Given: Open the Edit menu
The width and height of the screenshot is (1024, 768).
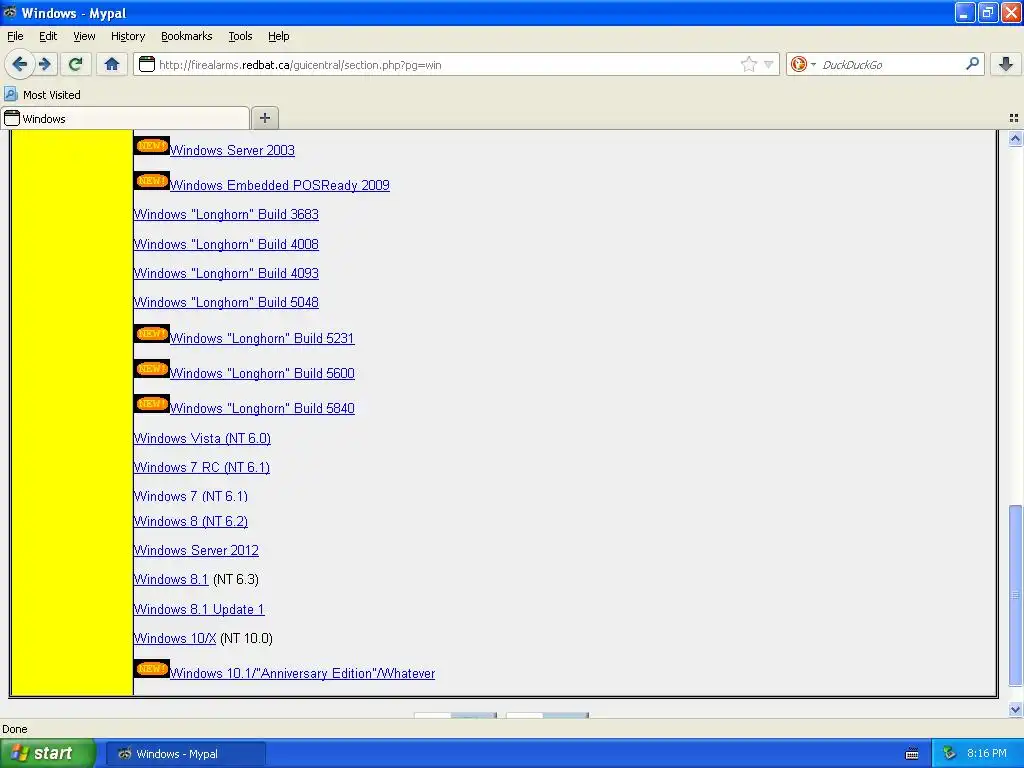Looking at the screenshot, I should [48, 36].
